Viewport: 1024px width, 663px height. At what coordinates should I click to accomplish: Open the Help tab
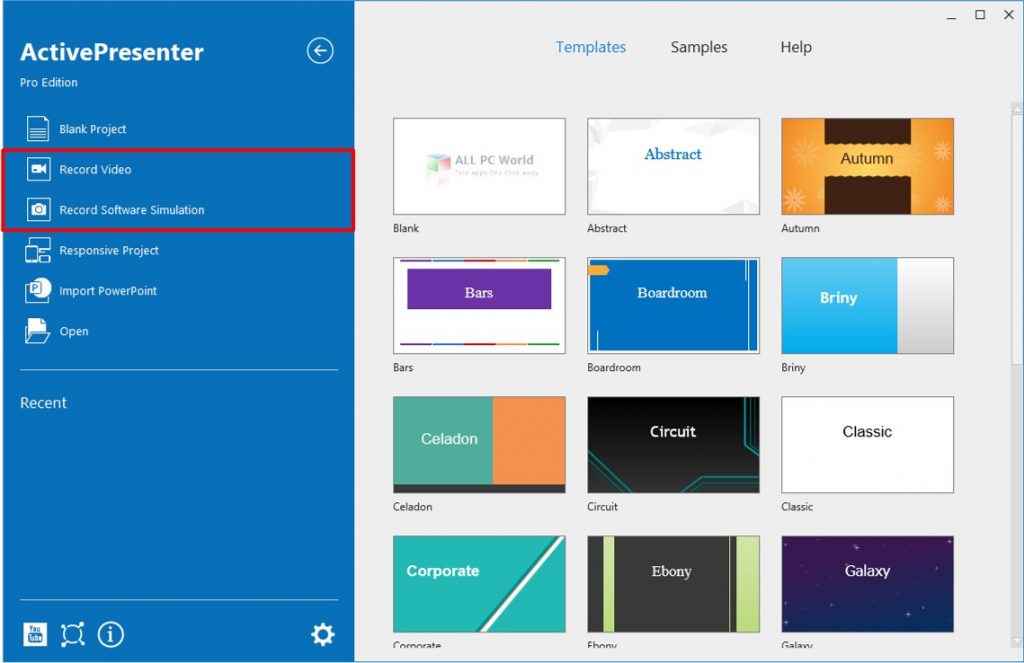tap(795, 47)
